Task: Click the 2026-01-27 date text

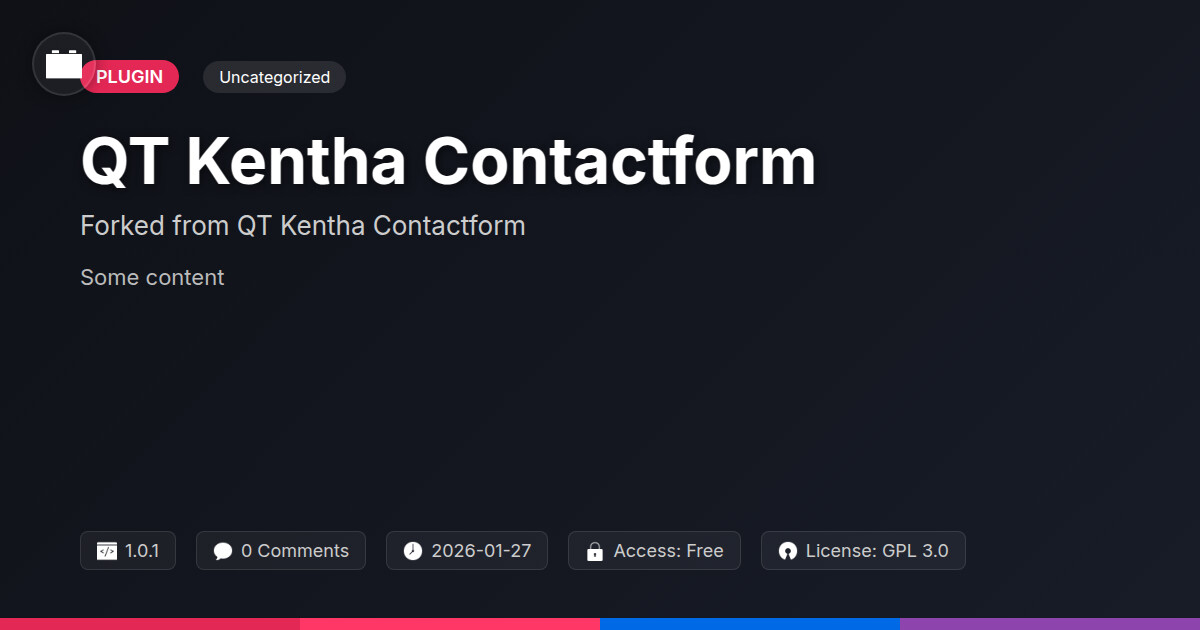Action: click(x=481, y=551)
